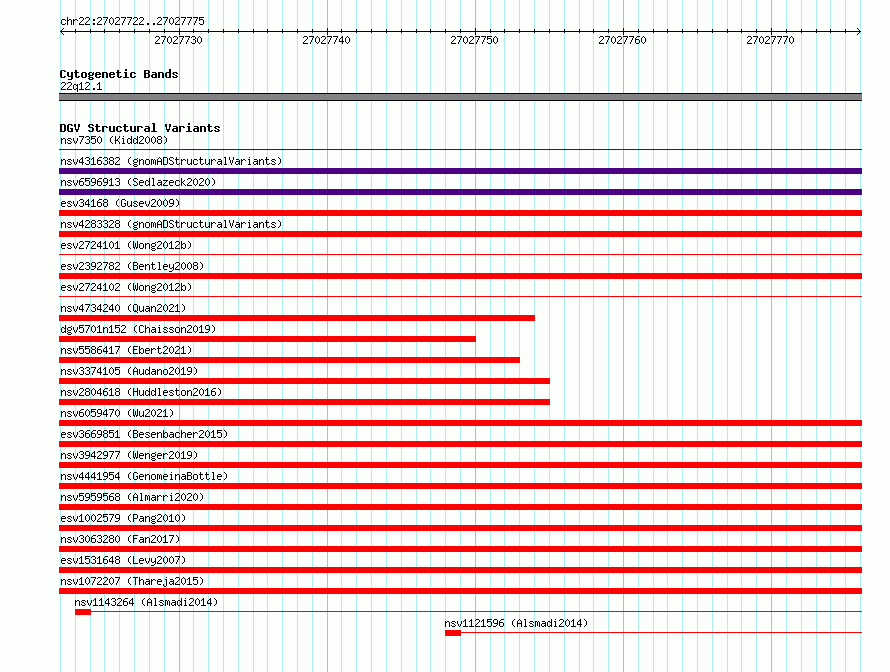Select the nsv4734240 (Quan2021) label
The image size is (890, 672).
coord(123,308)
